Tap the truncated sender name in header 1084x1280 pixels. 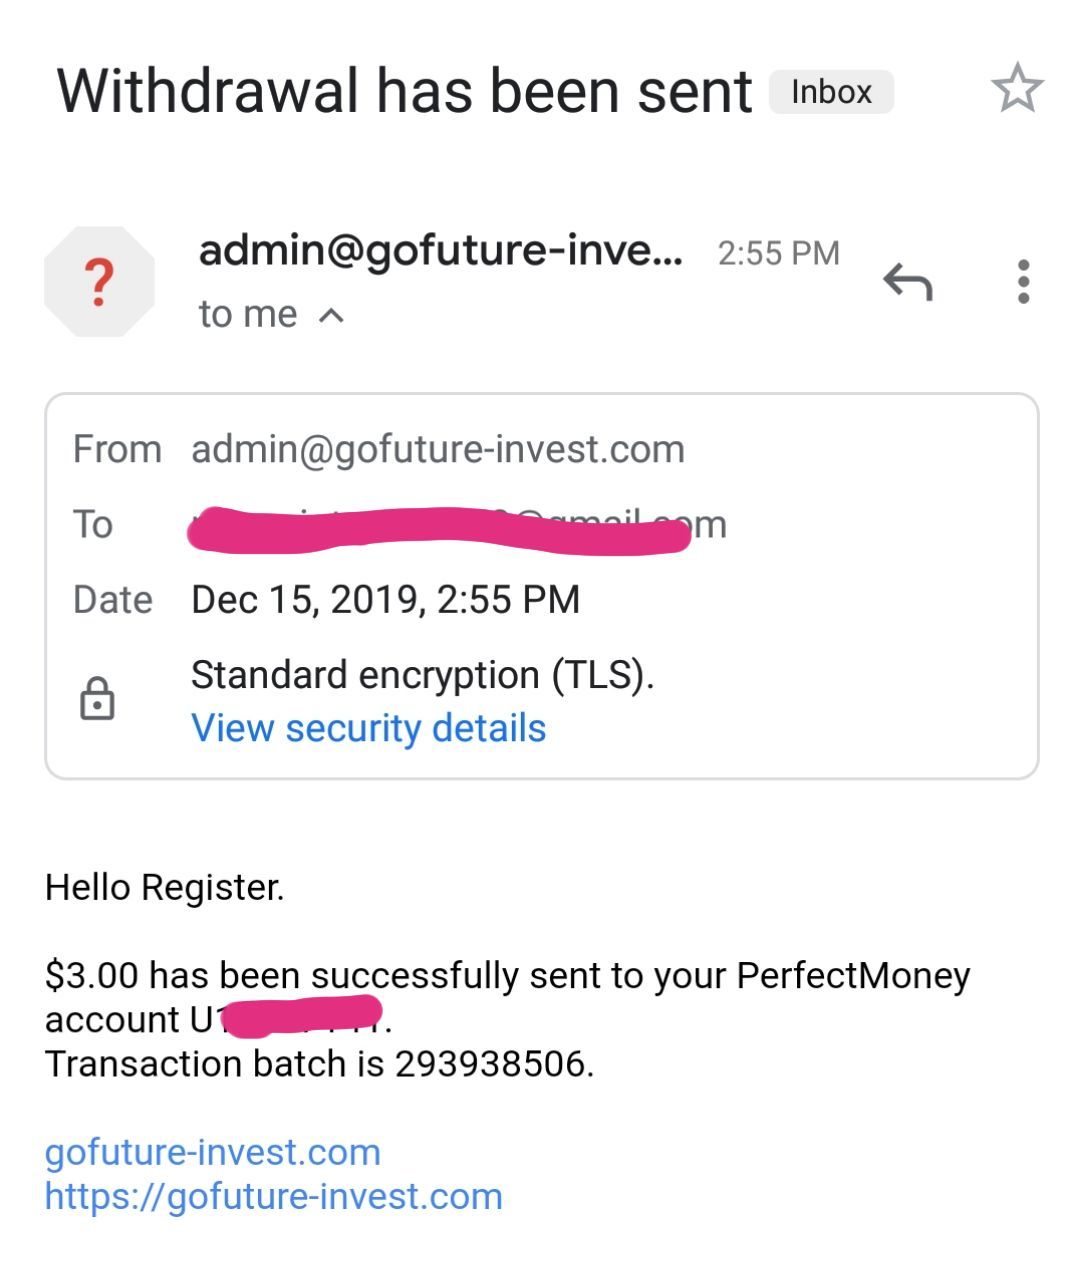pos(440,250)
